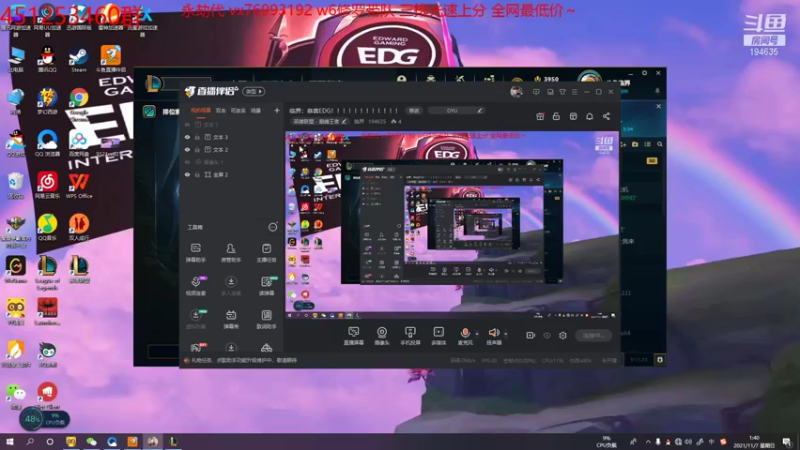This screenshot has width=800, height=450.
Task: Expand speaker options arrow
Action: pyautogui.click(x=506, y=334)
